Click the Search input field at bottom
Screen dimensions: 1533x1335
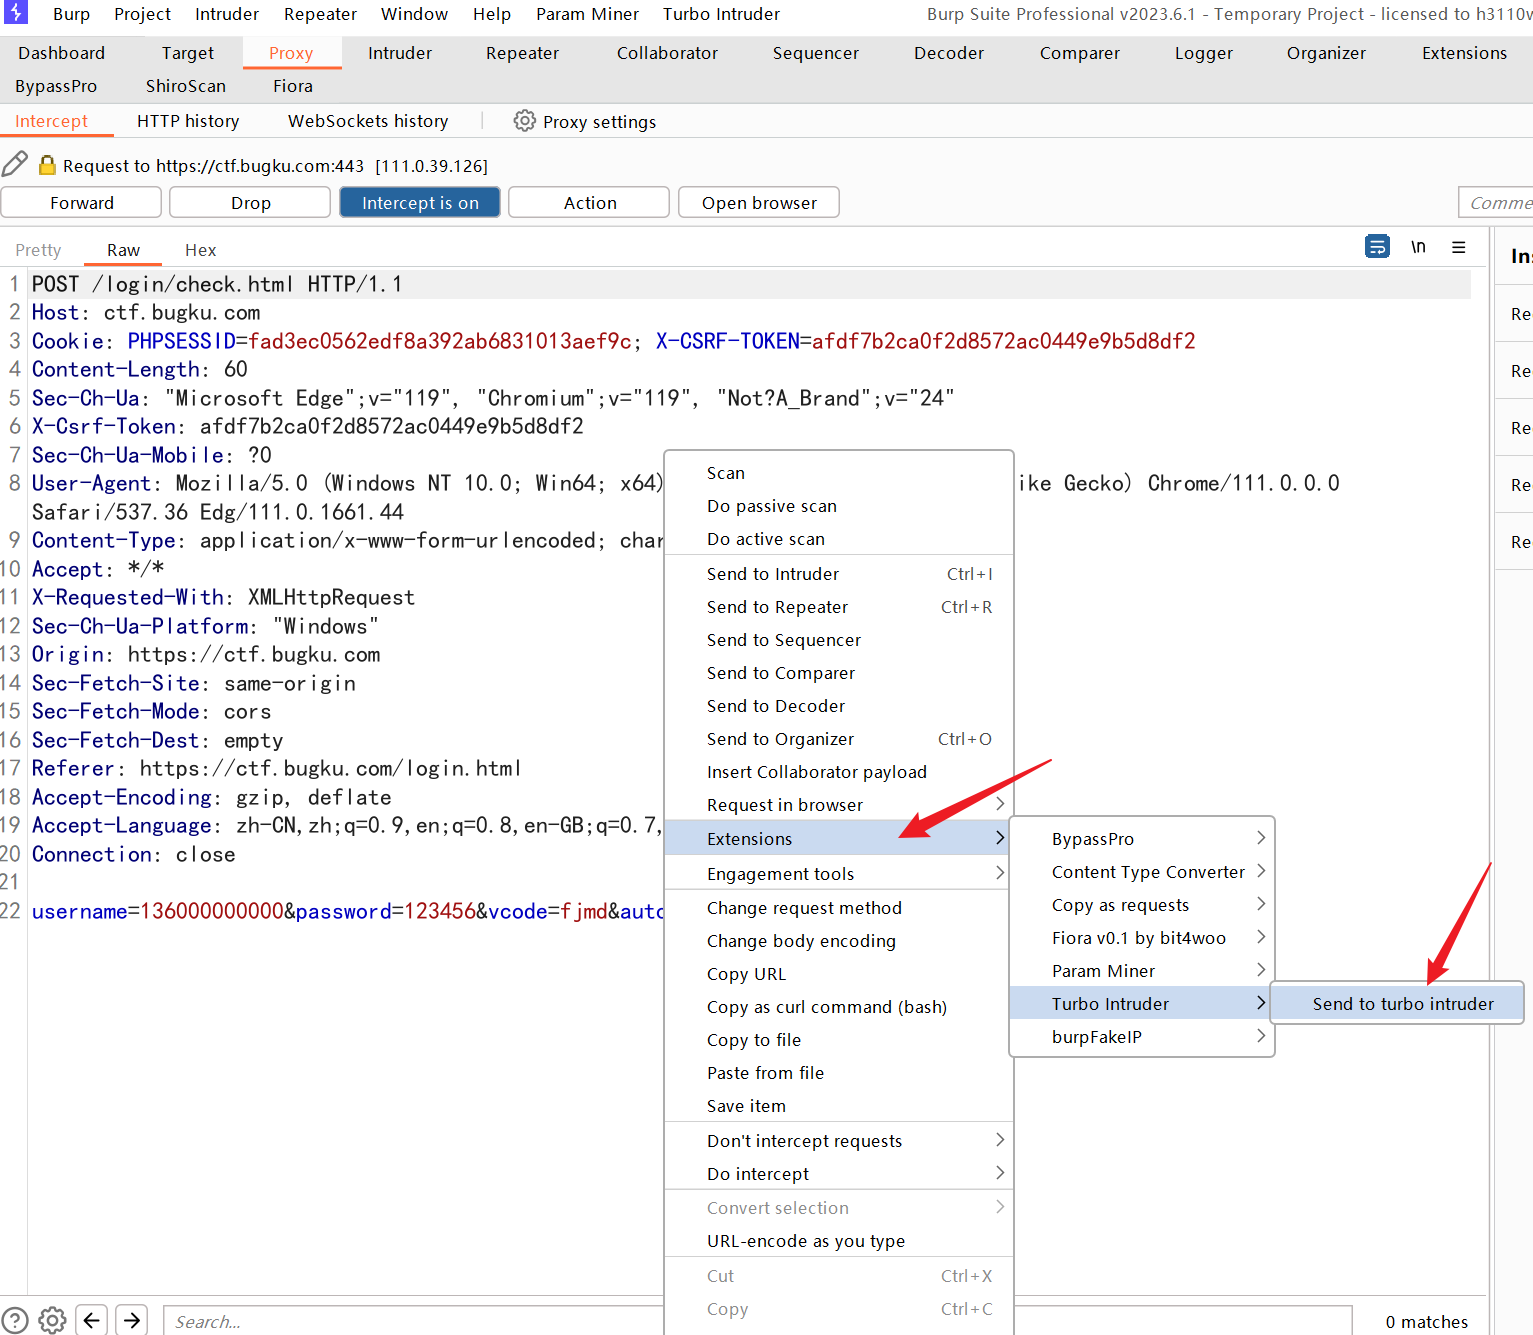(414, 1321)
